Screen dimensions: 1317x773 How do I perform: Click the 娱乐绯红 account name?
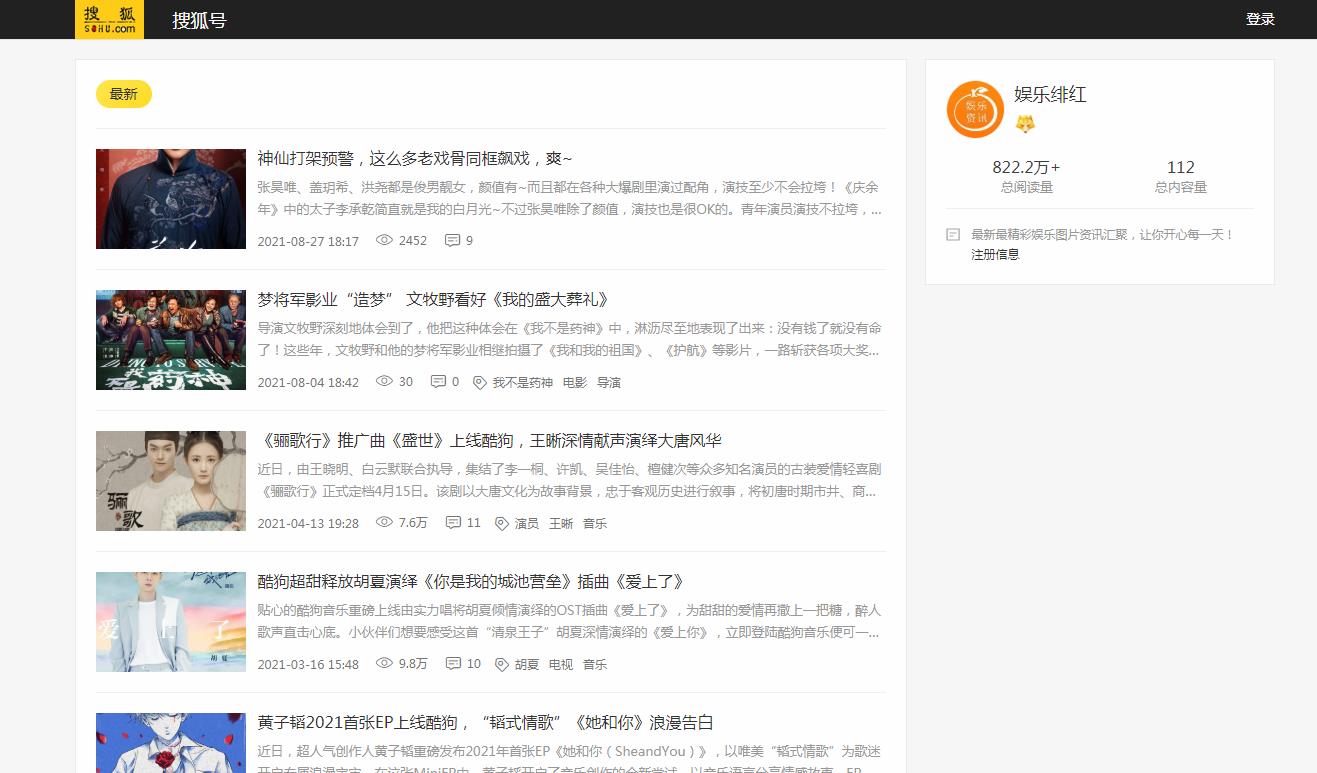coord(1050,95)
